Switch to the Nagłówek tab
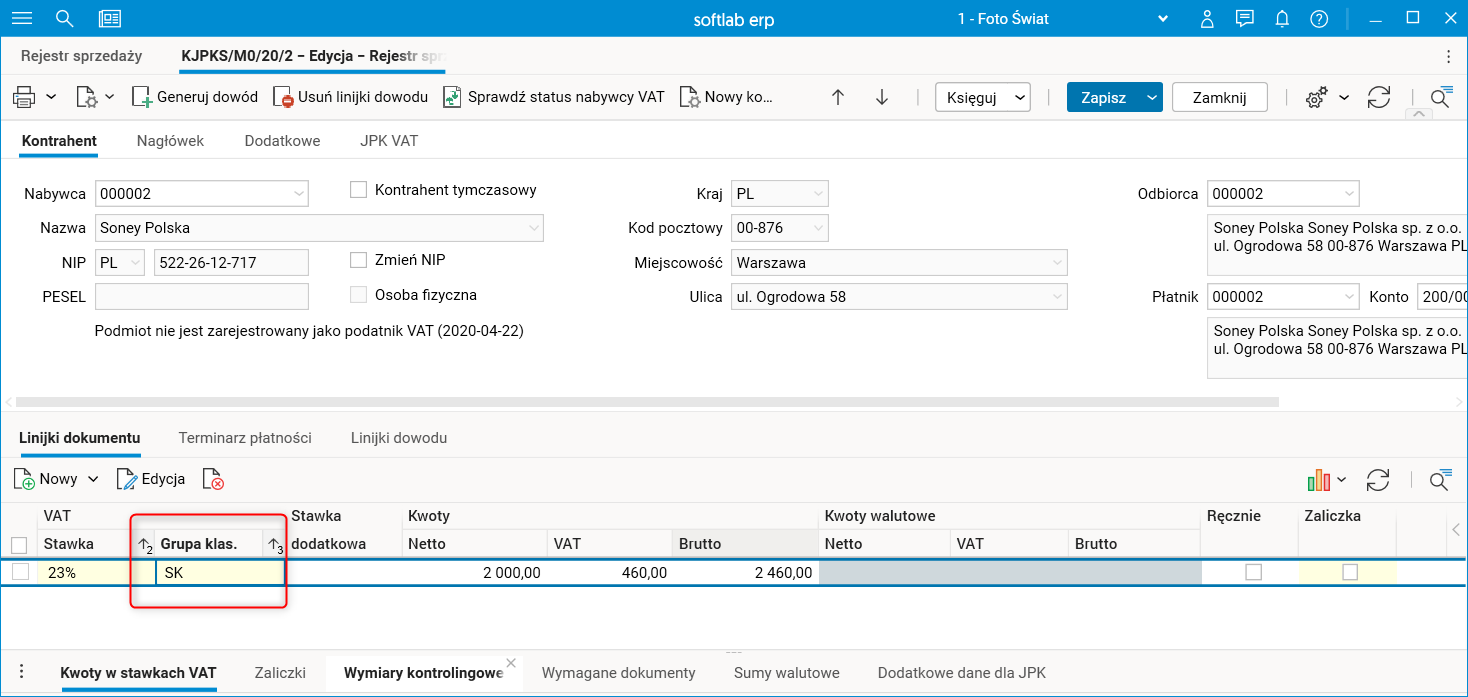This screenshot has width=1468, height=697. (x=170, y=141)
